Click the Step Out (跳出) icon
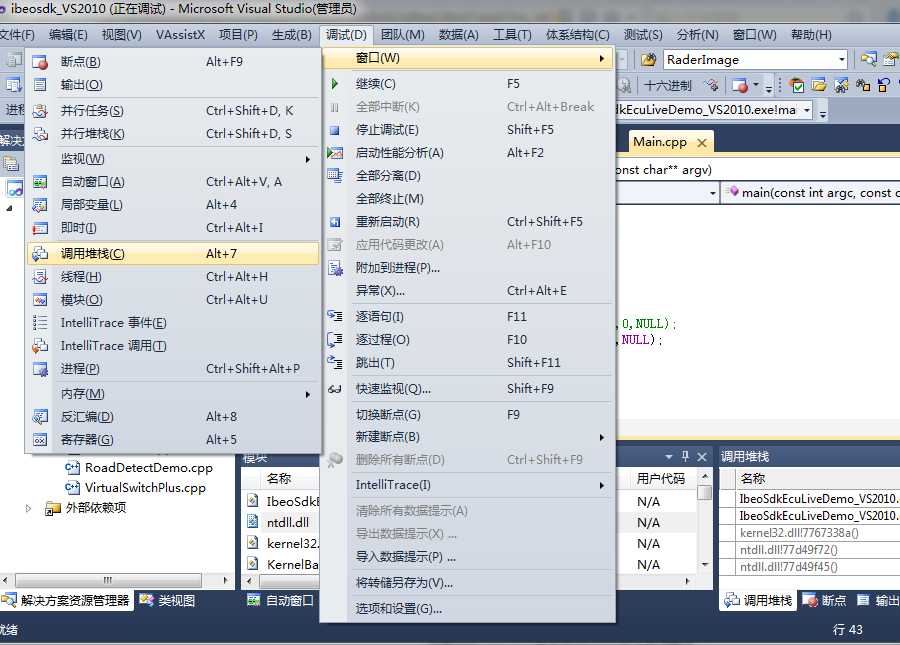The width and height of the screenshot is (900, 645). click(x=335, y=363)
